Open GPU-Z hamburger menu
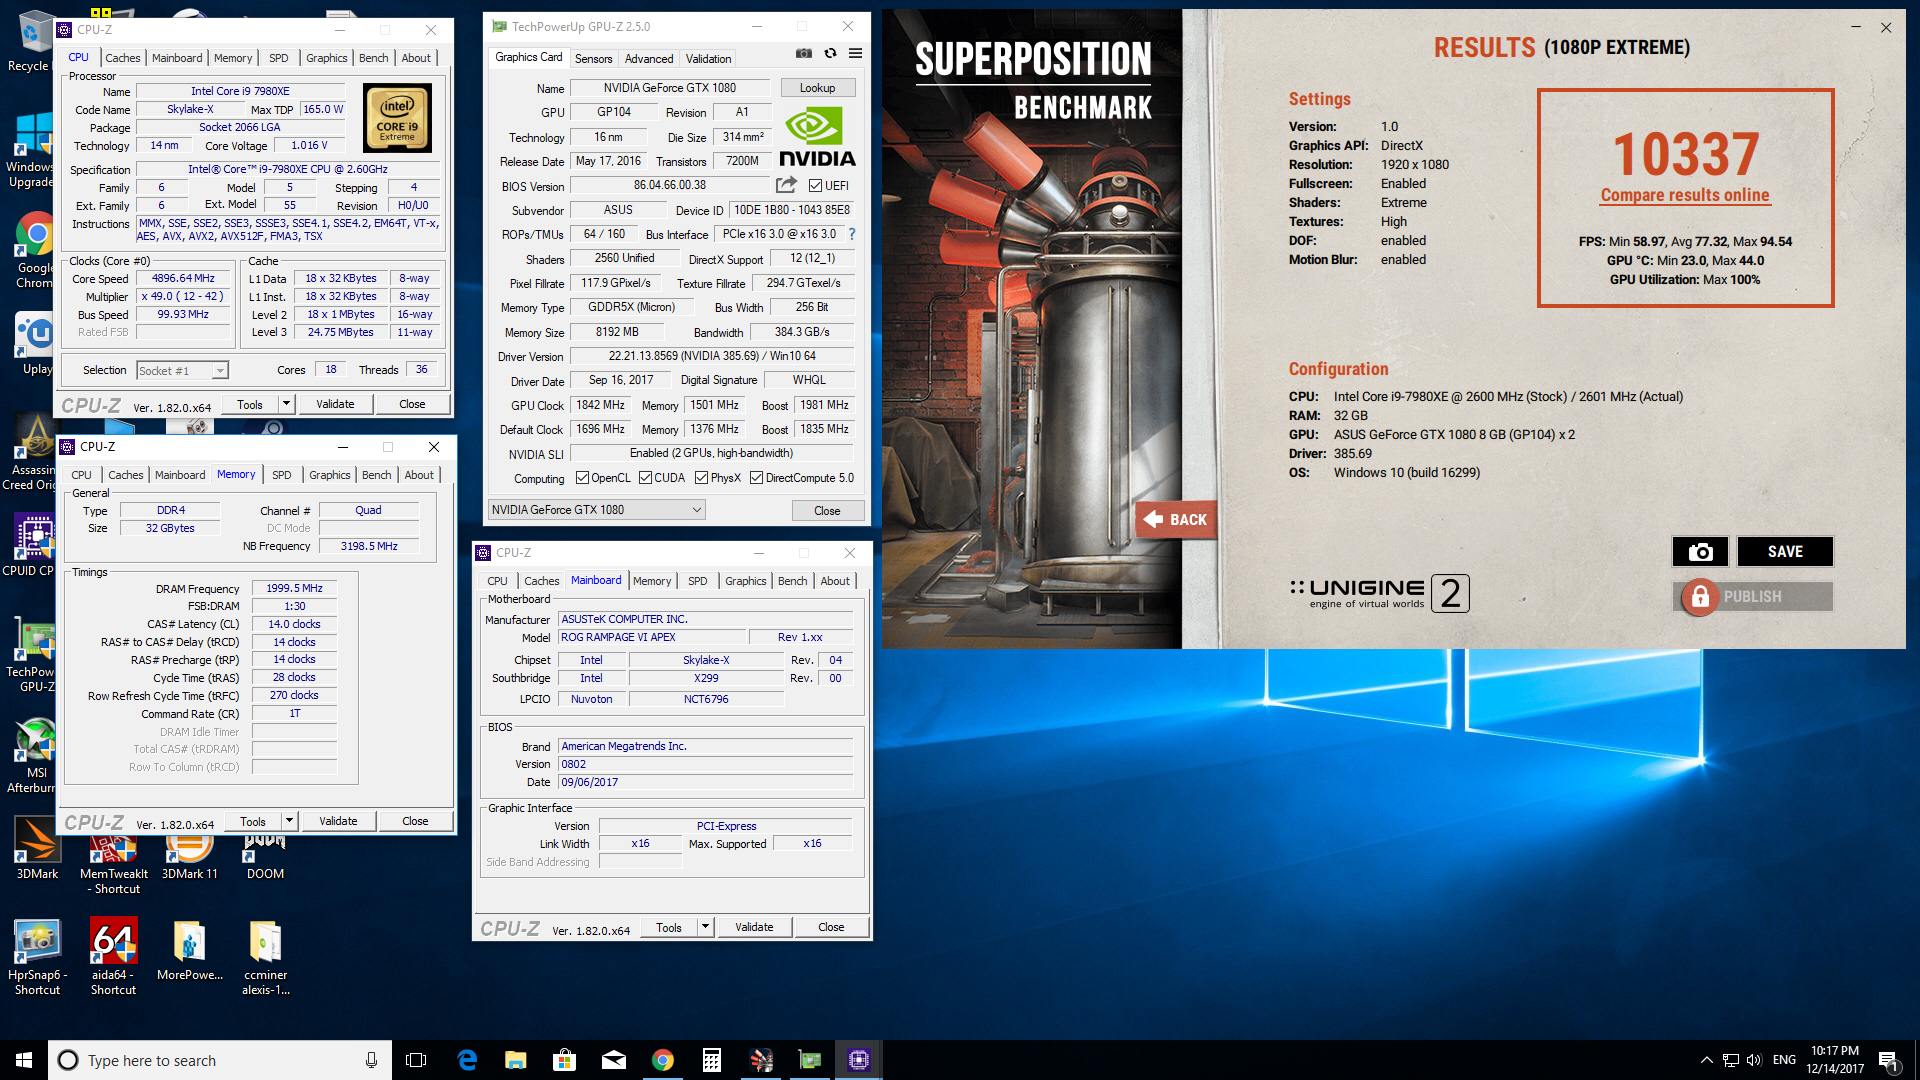1920x1080 pixels. point(855,54)
